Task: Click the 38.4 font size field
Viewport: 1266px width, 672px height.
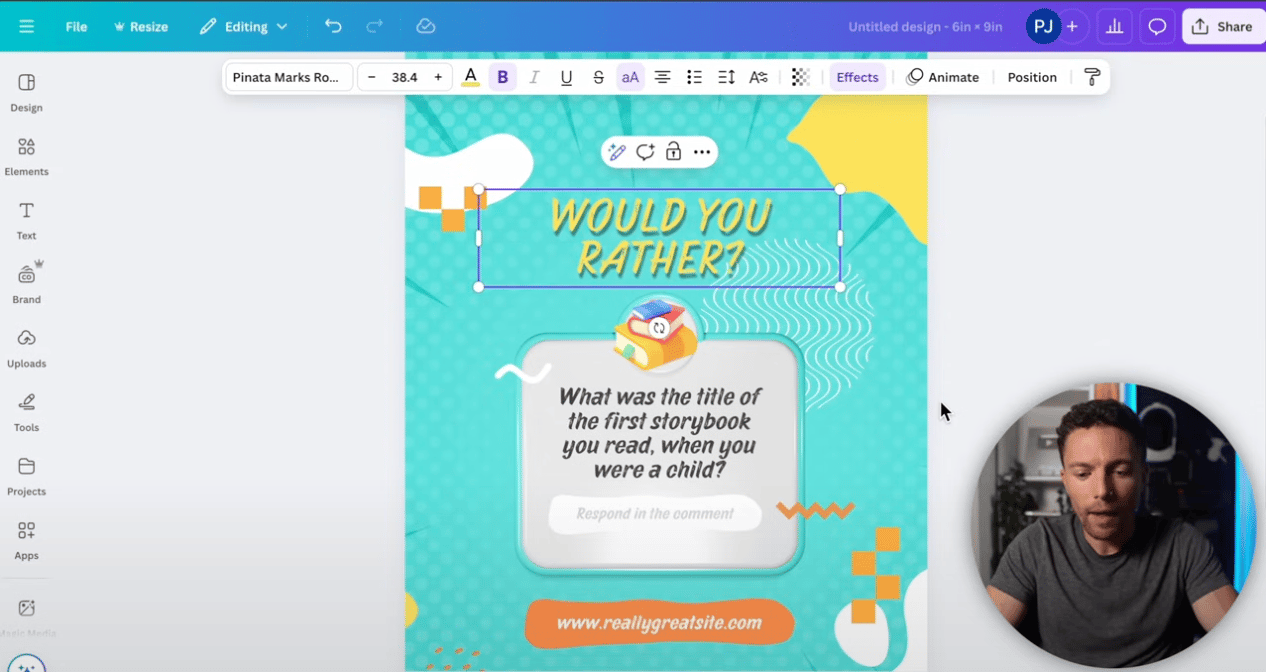Action: pos(405,77)
